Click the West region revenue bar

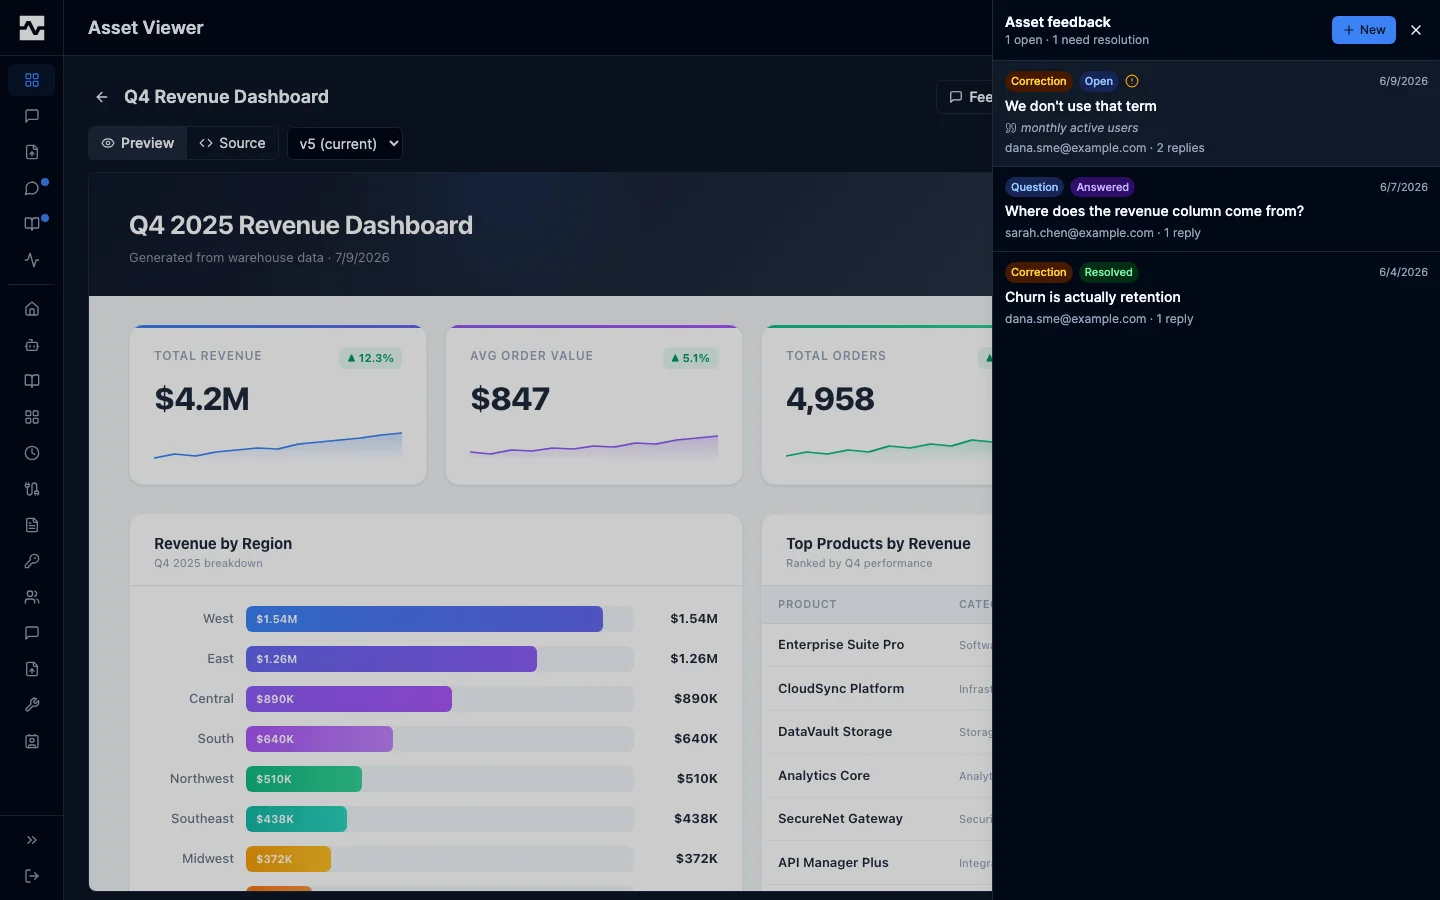pos(424,619)
